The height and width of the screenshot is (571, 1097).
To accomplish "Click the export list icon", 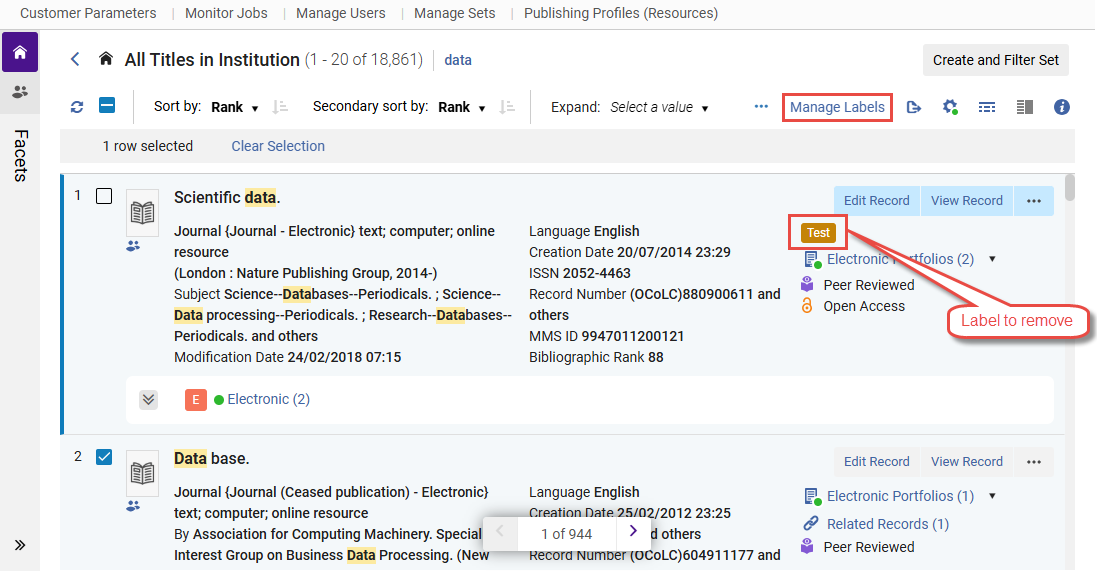I will pyautogui.click(x=913, y=107).
